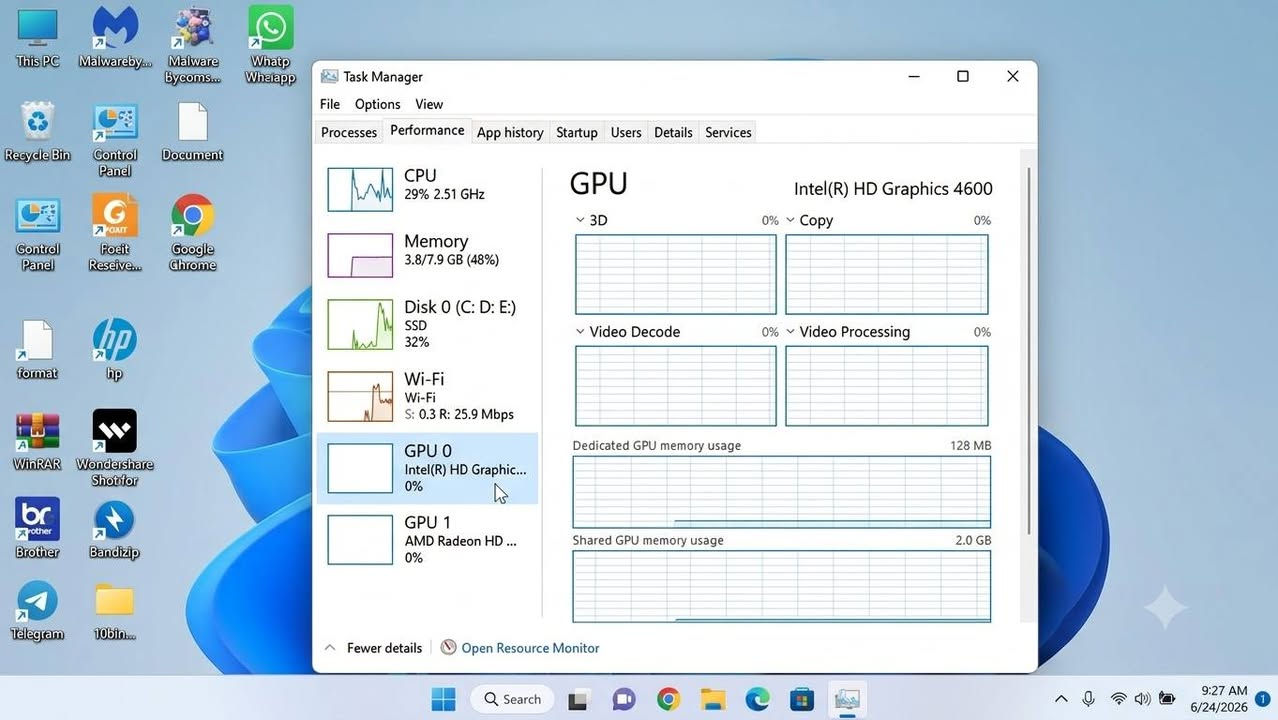
Task: Collapse view with Fewer details
Action: click(x=373, y=648)
